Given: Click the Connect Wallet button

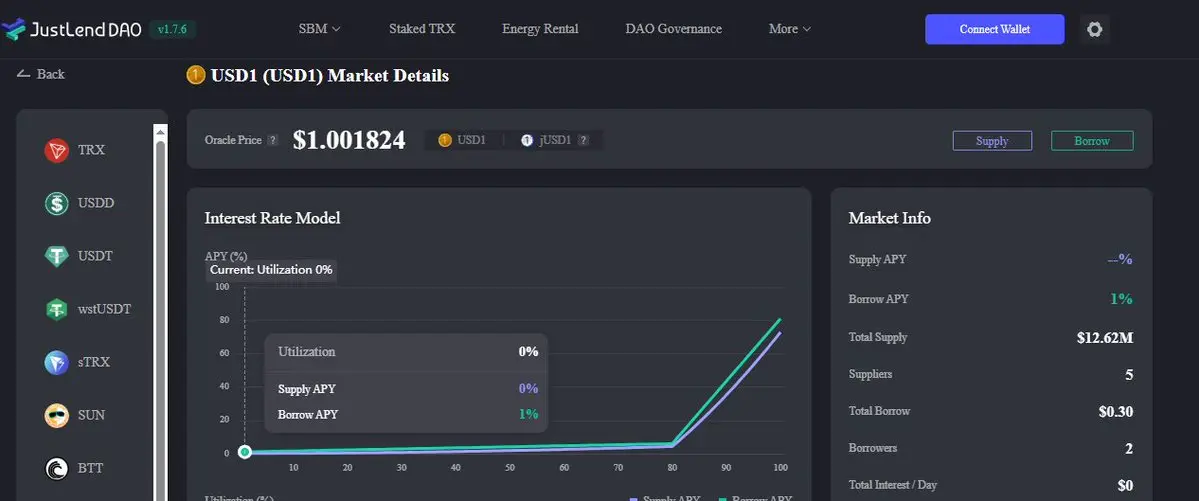Looking at the screenshot, I should click(x=995, y=29).
